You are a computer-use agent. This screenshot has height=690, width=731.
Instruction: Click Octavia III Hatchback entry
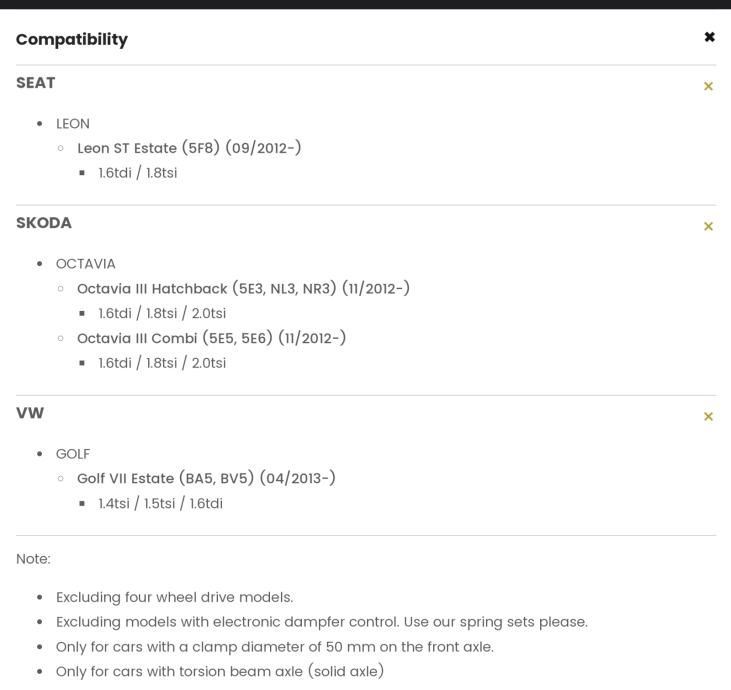243,288
